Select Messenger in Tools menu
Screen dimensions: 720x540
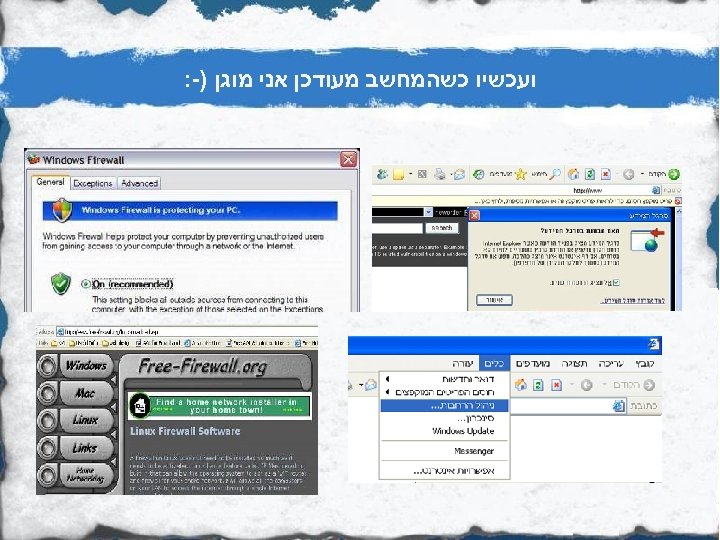(x=444, y=451)
